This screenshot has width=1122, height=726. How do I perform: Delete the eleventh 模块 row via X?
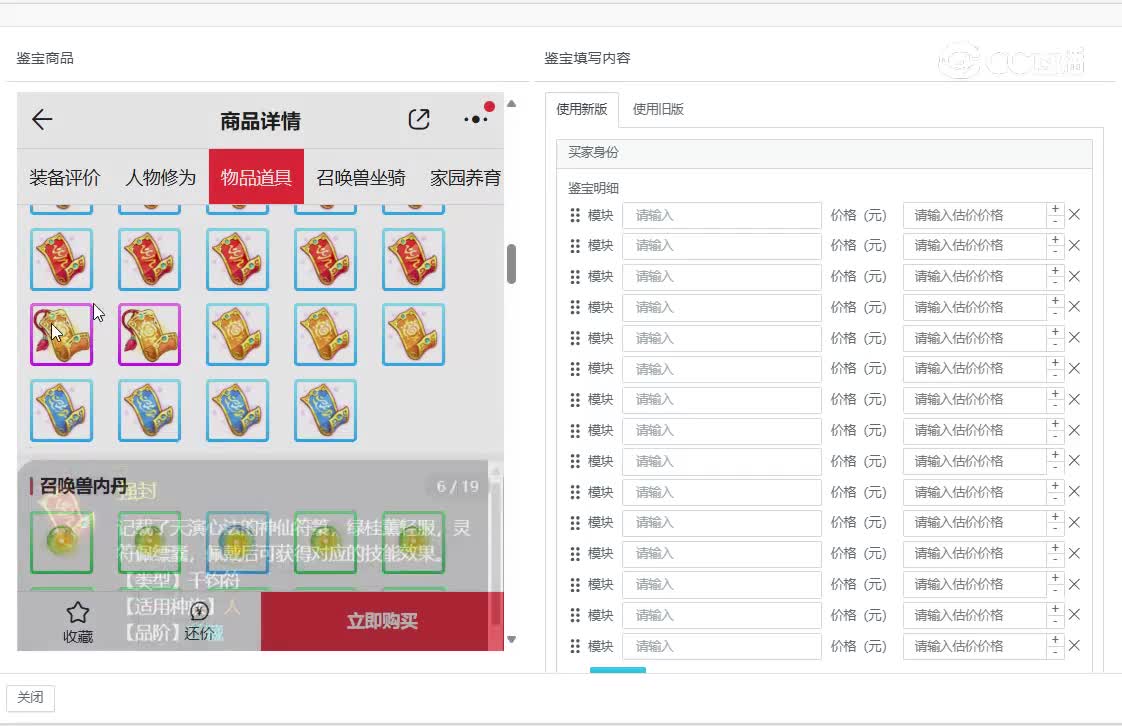1074,523
